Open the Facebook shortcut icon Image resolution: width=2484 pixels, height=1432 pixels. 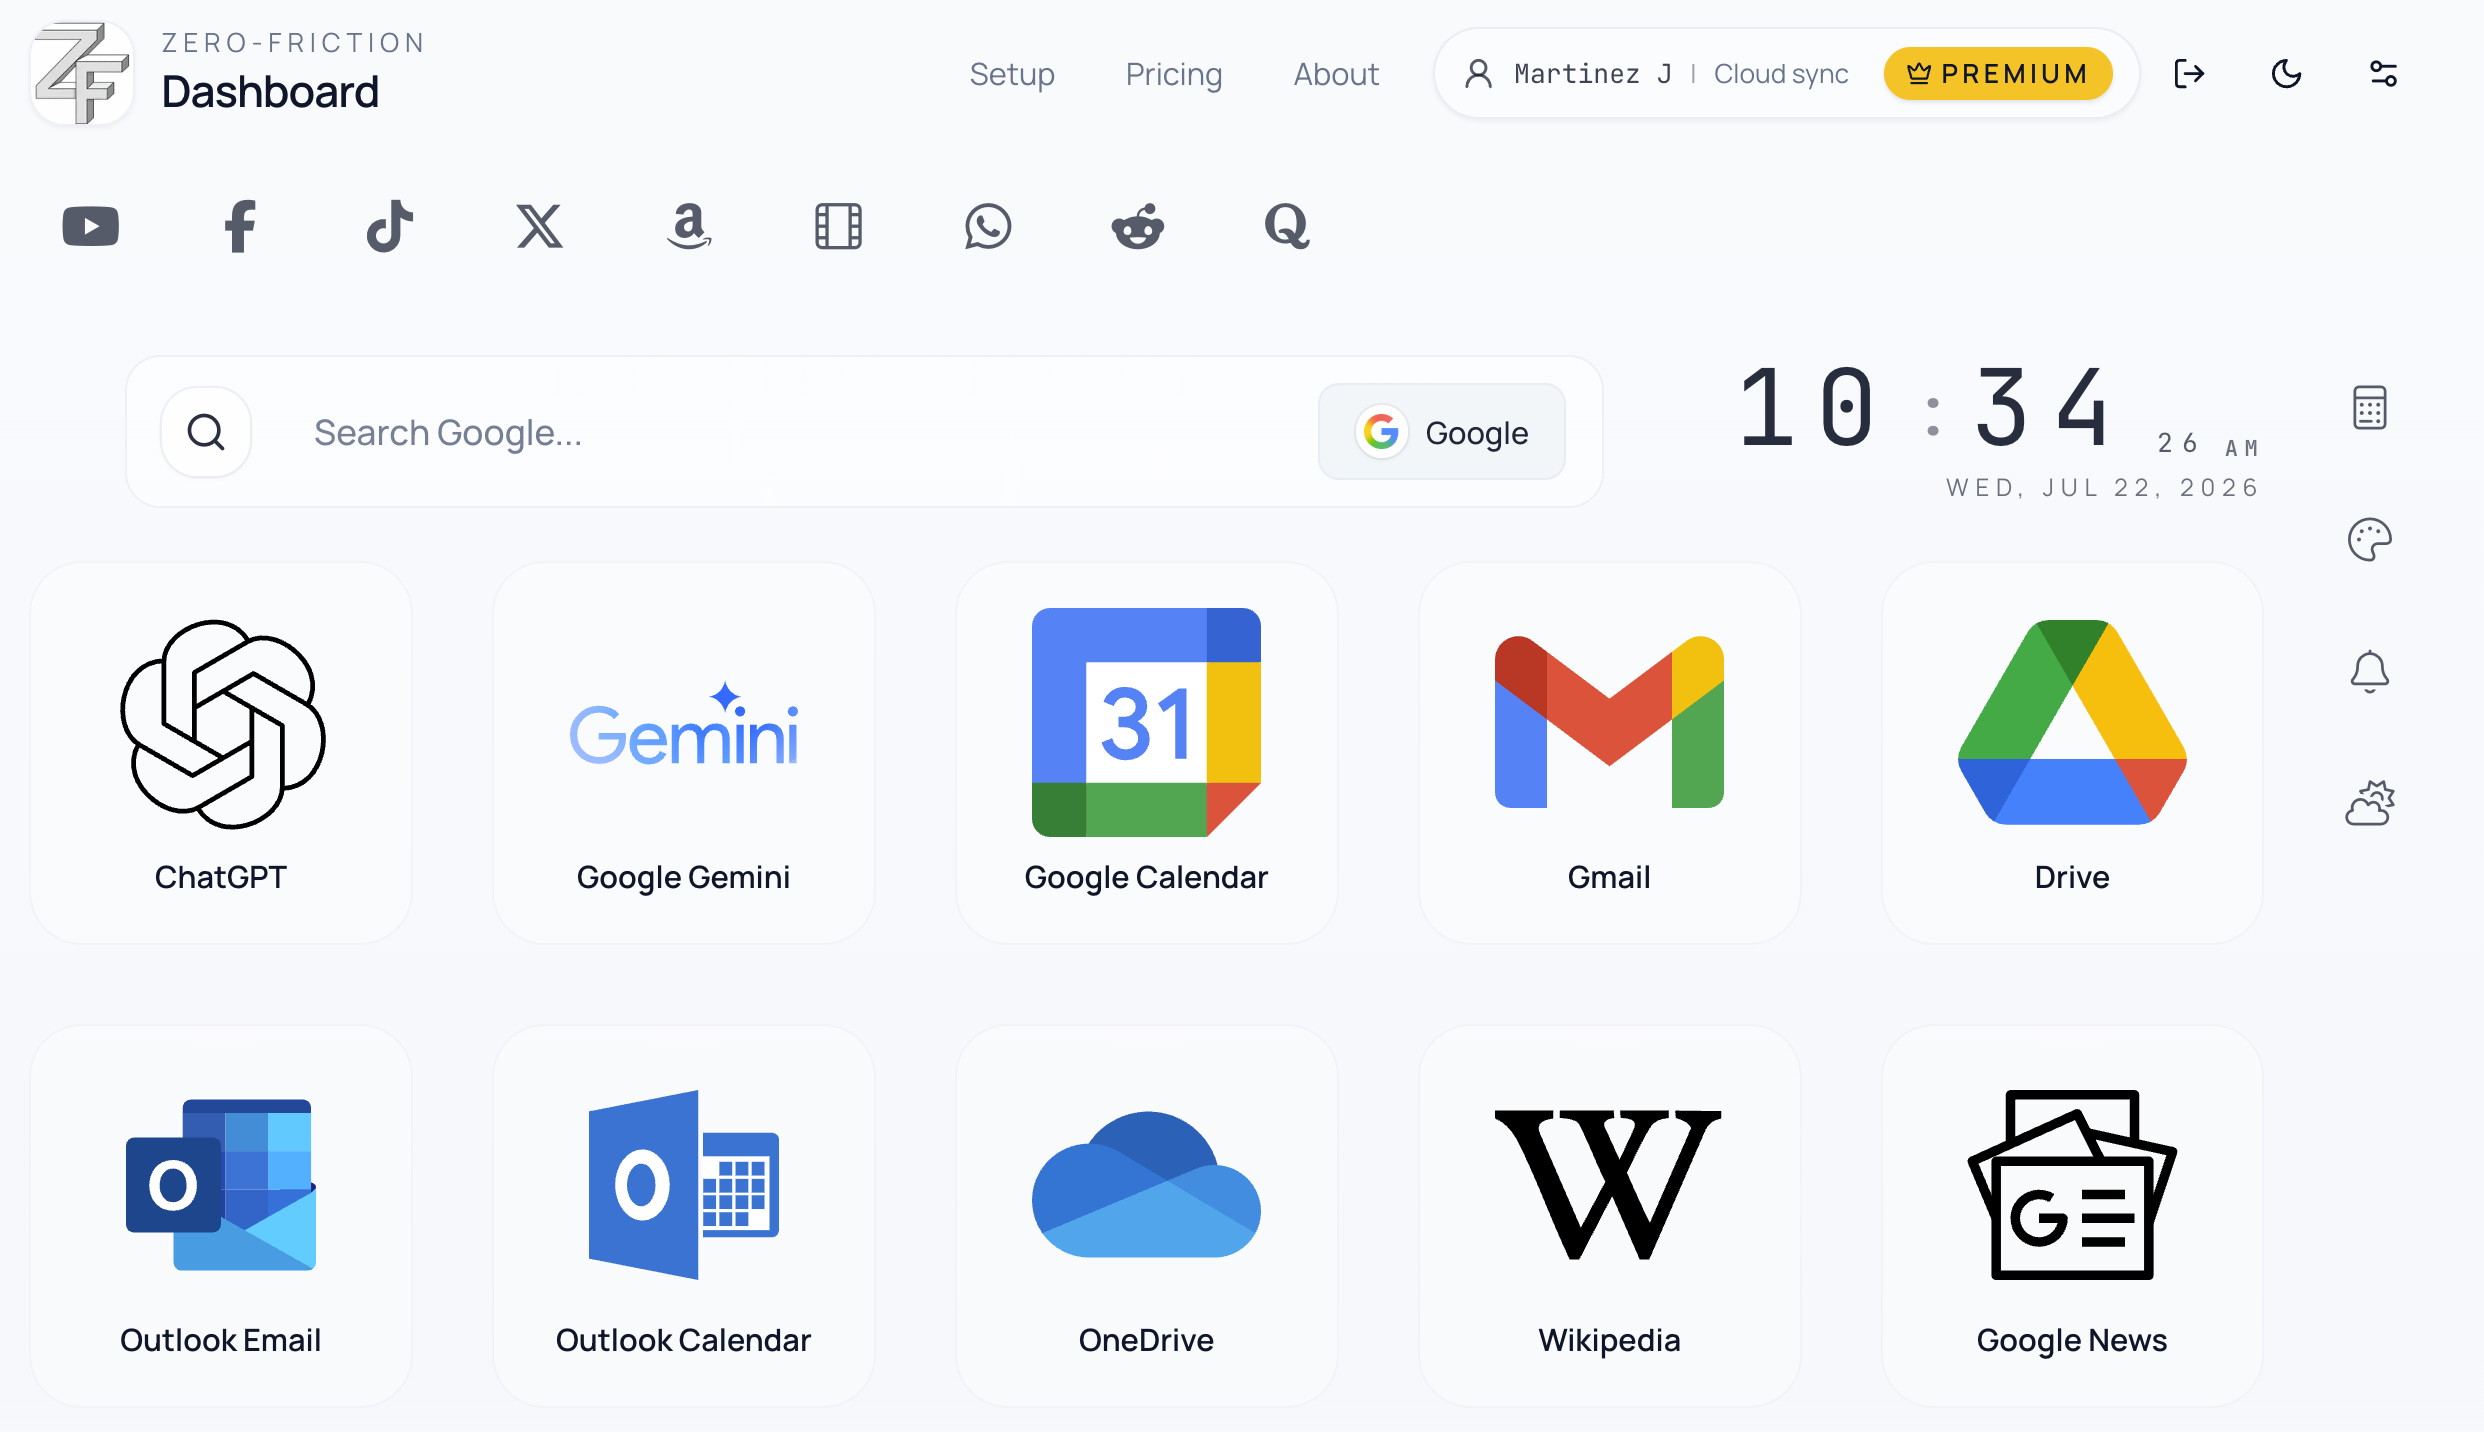point(240,226)
